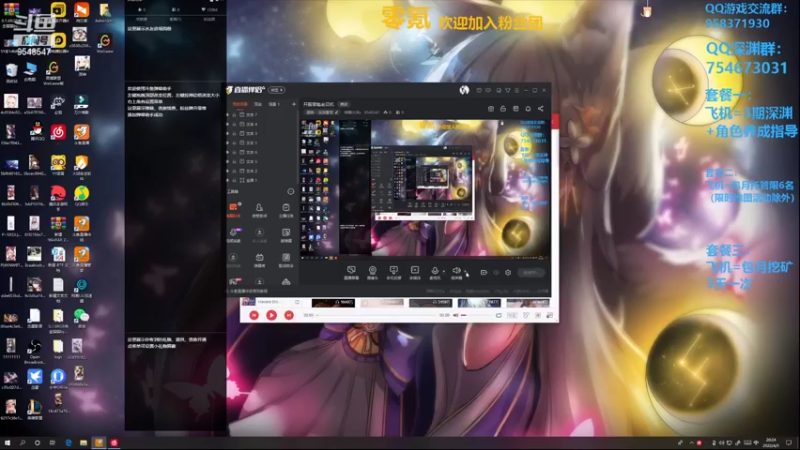Open the hamburger menu icon in the title bar
This screenshot has width=800, height=450.
(517, 90)
